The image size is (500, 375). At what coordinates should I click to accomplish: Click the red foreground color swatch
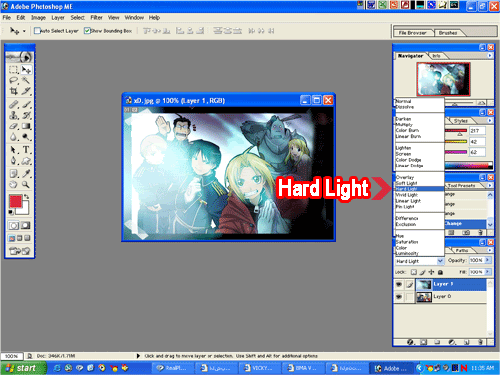[15, 201]
